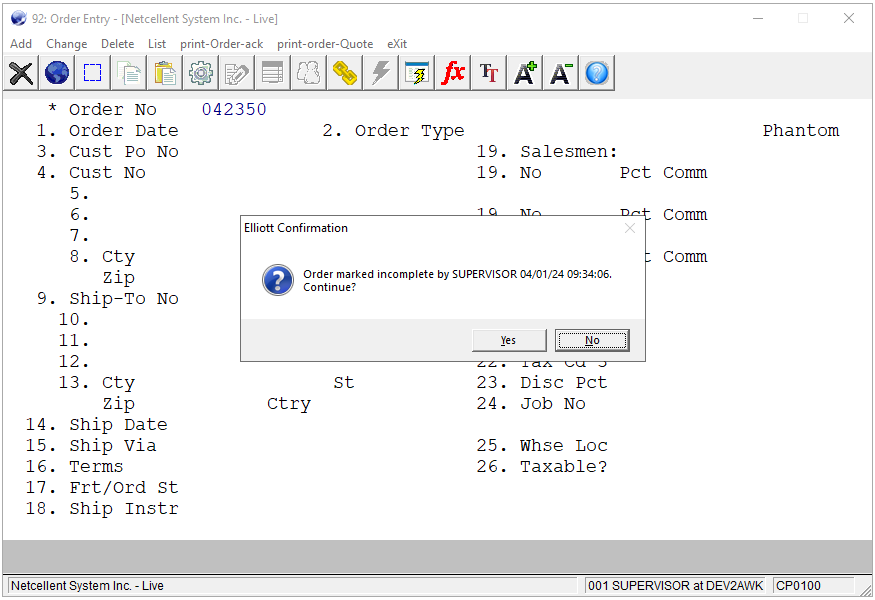Click the X cancel icon in toolbar
The image size is (875, 600).
click(21, 73)
